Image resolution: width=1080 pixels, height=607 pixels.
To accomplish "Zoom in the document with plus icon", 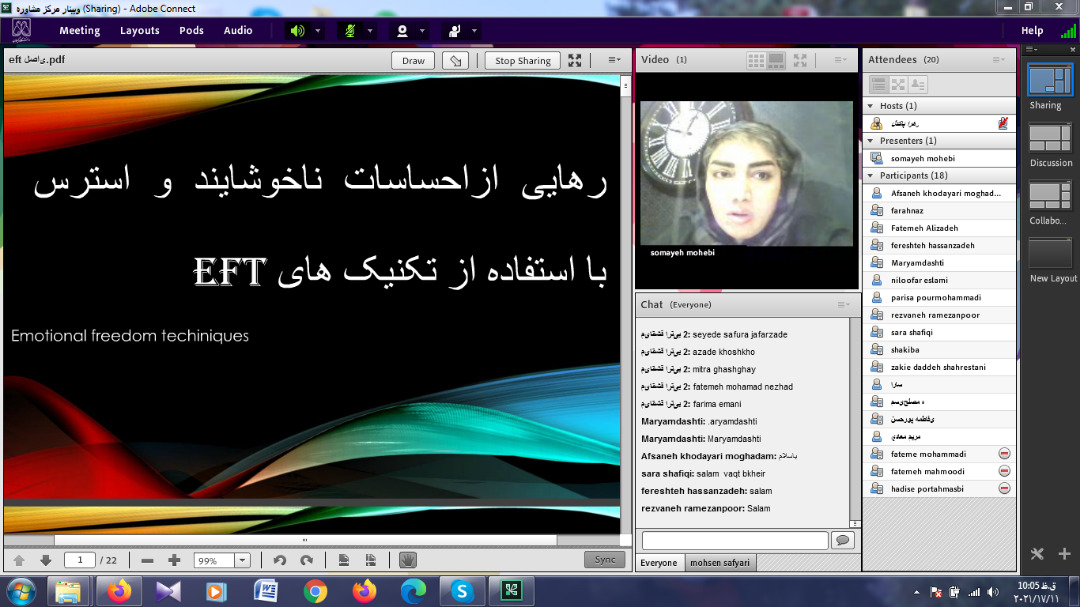I will coord(174,560).
